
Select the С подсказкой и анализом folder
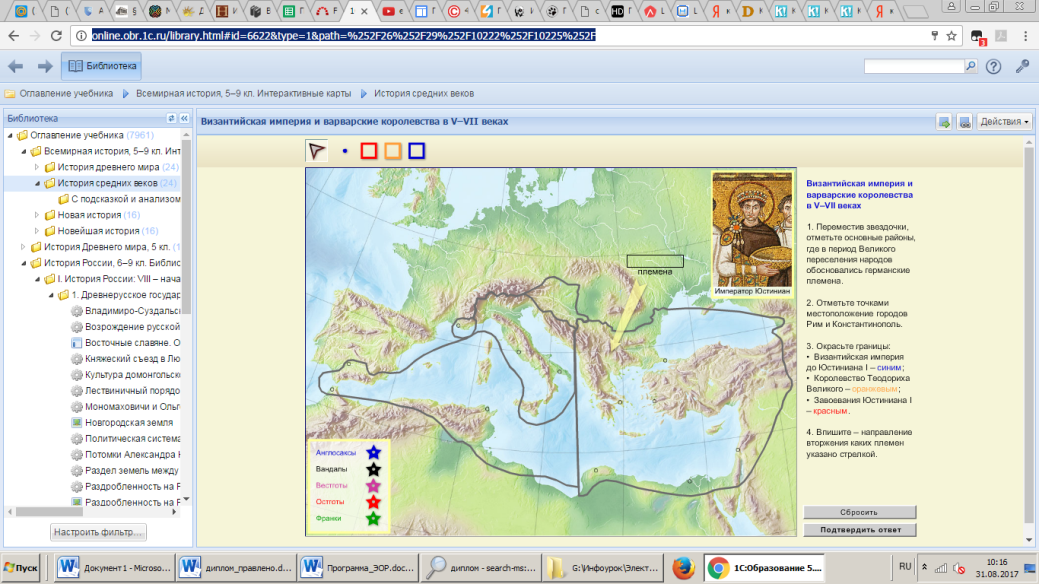click(x=119, y=199)
